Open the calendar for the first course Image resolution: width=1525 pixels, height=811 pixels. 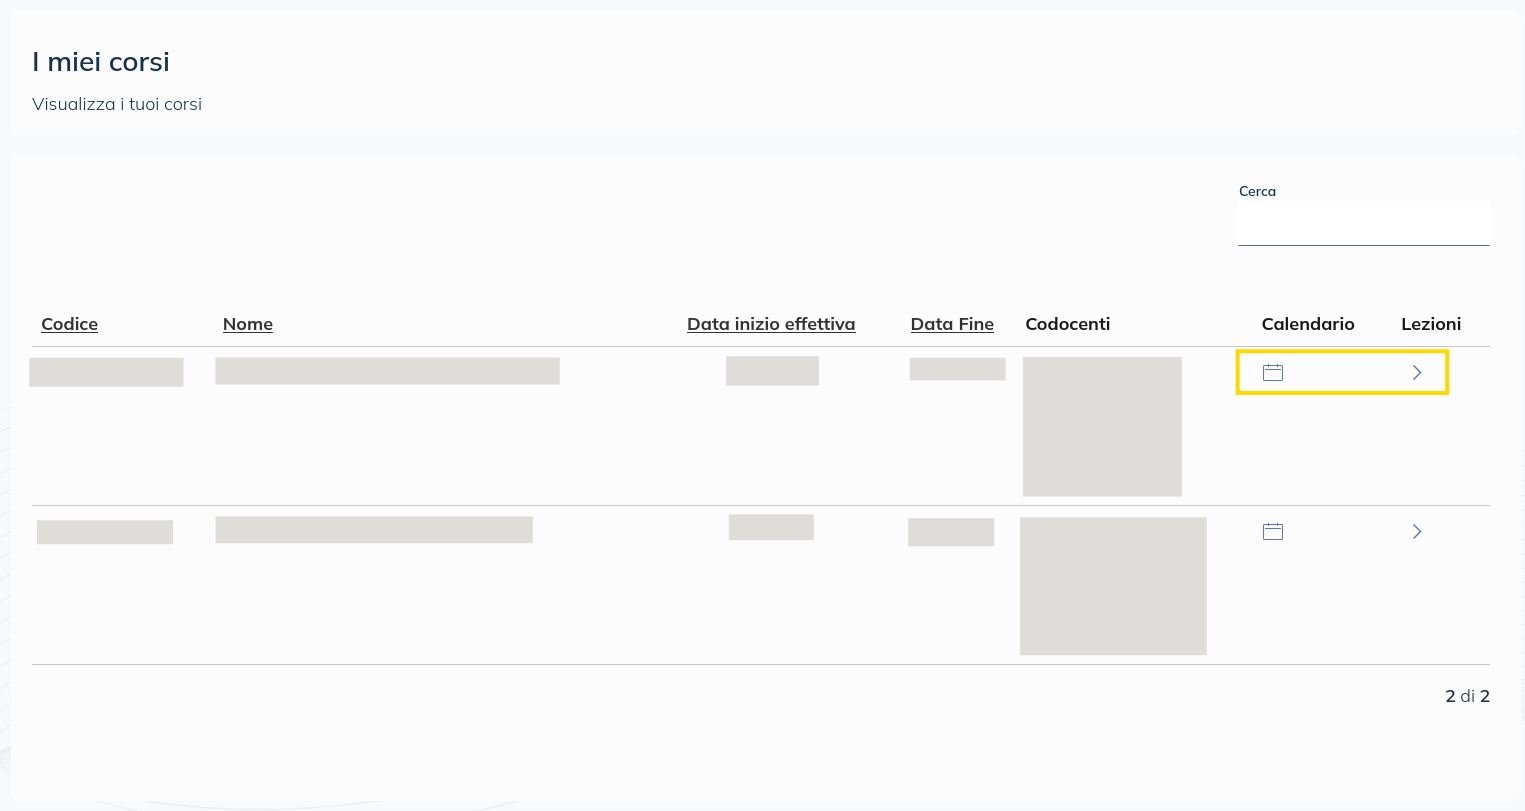1273,373
